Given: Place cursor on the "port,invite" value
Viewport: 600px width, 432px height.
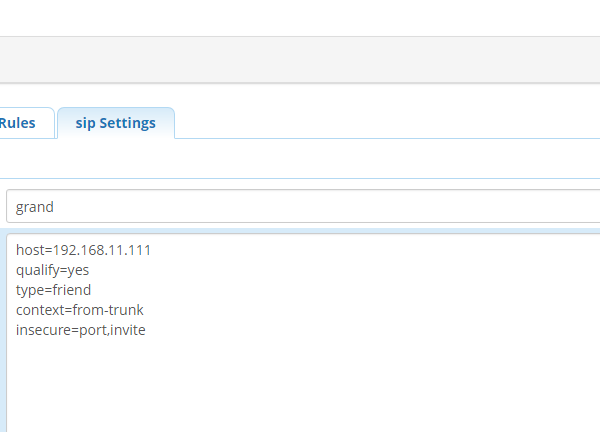Looking at the screenshot, I should point(112,330).
